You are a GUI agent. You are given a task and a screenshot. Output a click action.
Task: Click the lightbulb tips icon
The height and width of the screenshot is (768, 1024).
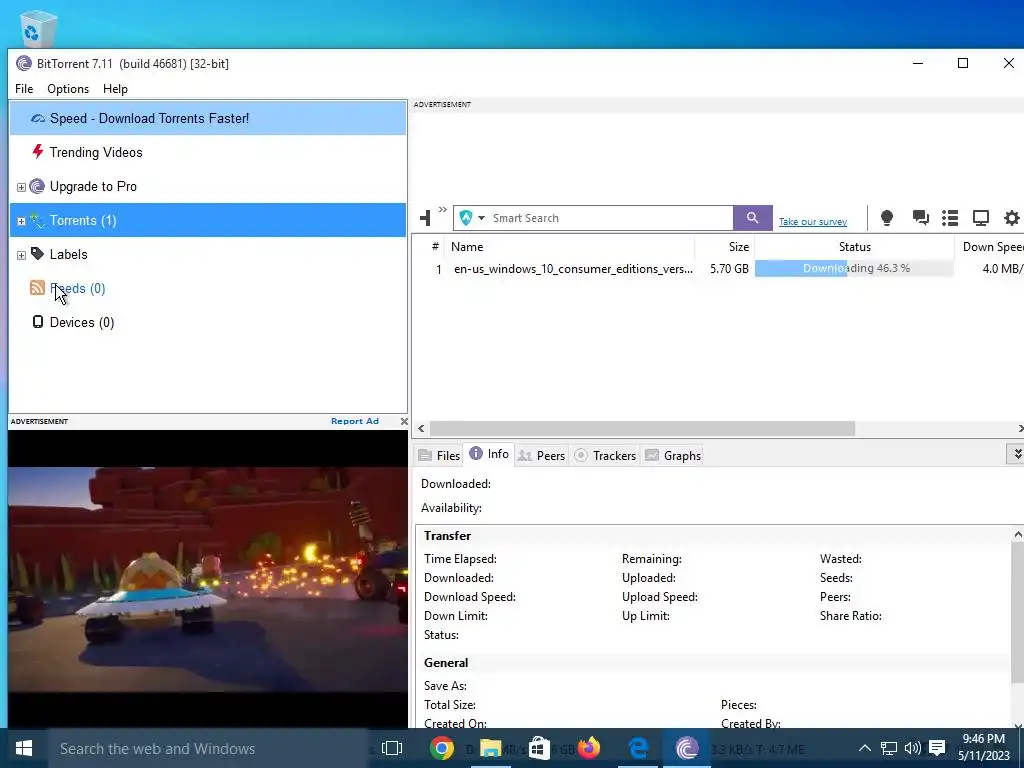pyautogui.click(x=887, y=217)
